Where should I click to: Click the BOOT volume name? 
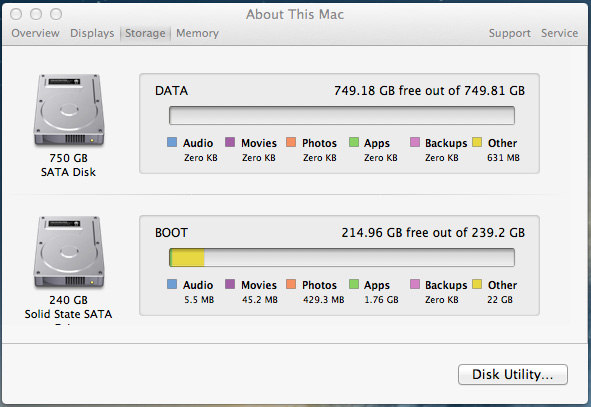pyautogui.click(x=171, y=233)
